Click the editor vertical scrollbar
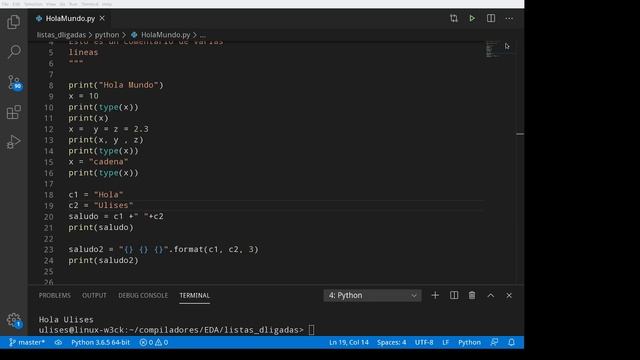Viewport: 640px width, 360px height. coord(520,161)
